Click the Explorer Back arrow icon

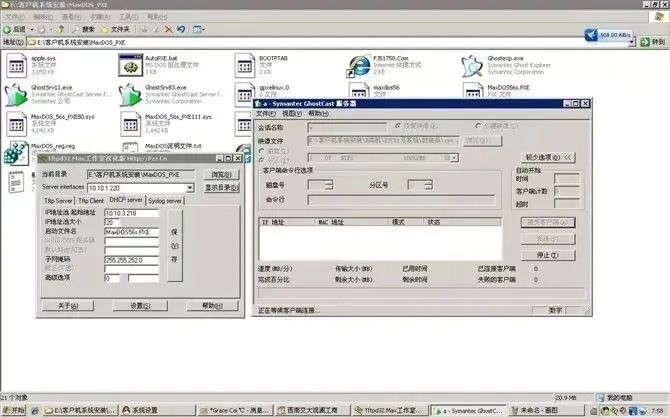(x=7, y=29)
